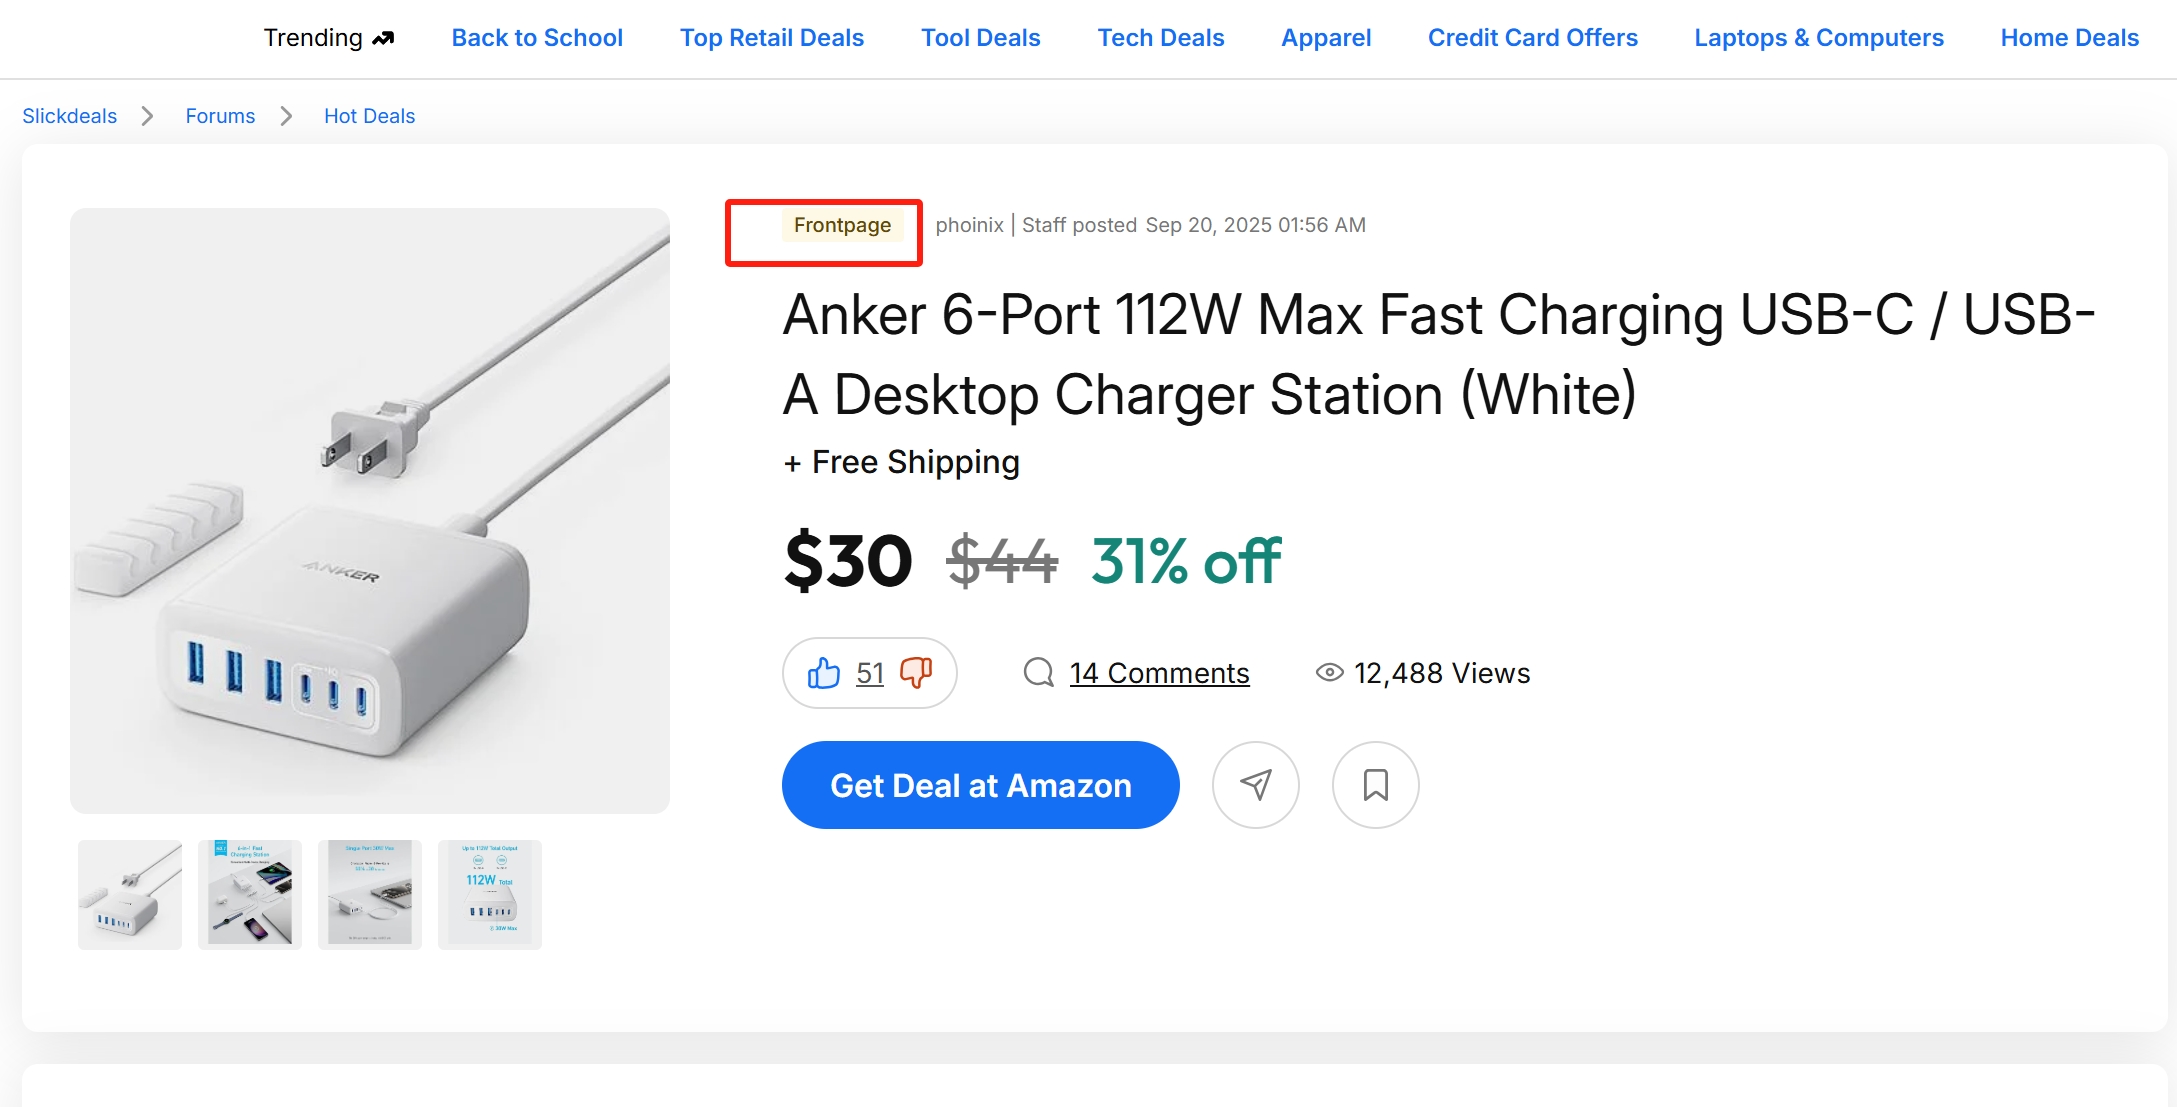Click the bookmark save icon button

pos(1376,785)
